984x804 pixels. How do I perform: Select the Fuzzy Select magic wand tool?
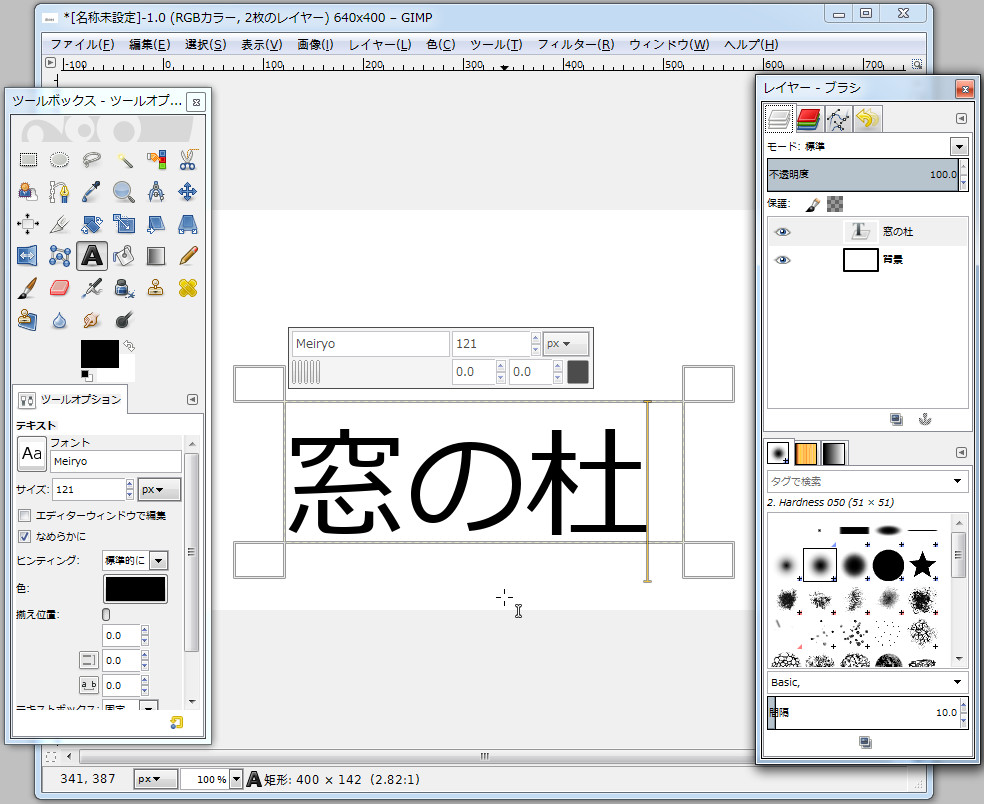point(125,160)
